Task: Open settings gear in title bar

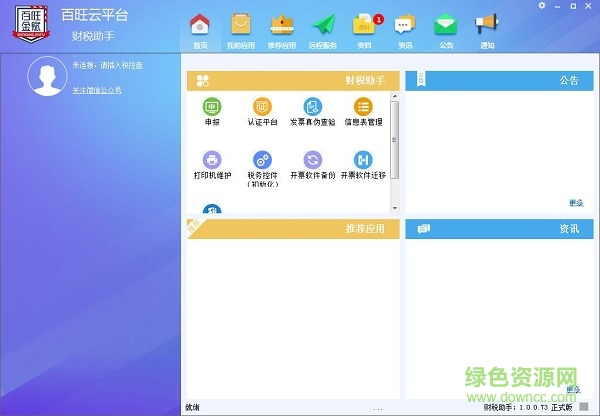Action: (542, 5)
